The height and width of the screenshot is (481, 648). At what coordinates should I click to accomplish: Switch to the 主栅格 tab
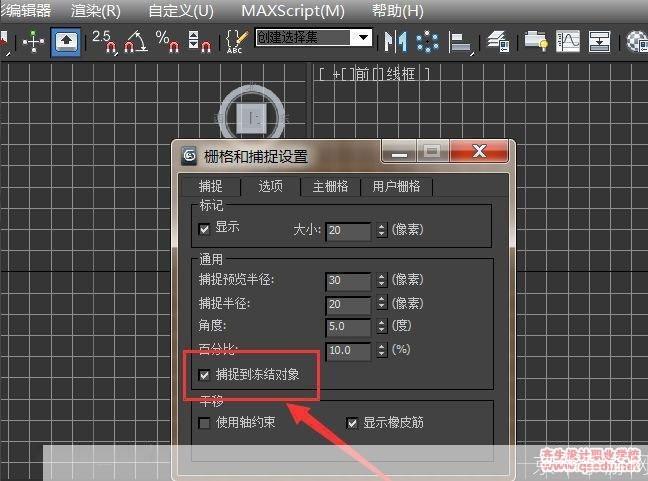[330, 186]
